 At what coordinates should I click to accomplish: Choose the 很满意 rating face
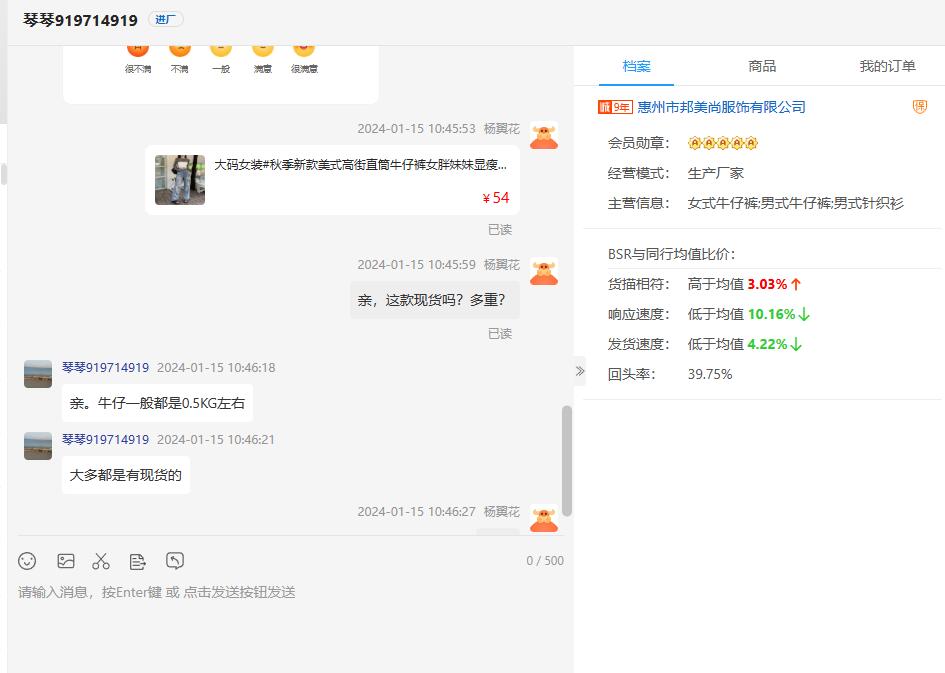pyautogui.click(x=304, y=52)
